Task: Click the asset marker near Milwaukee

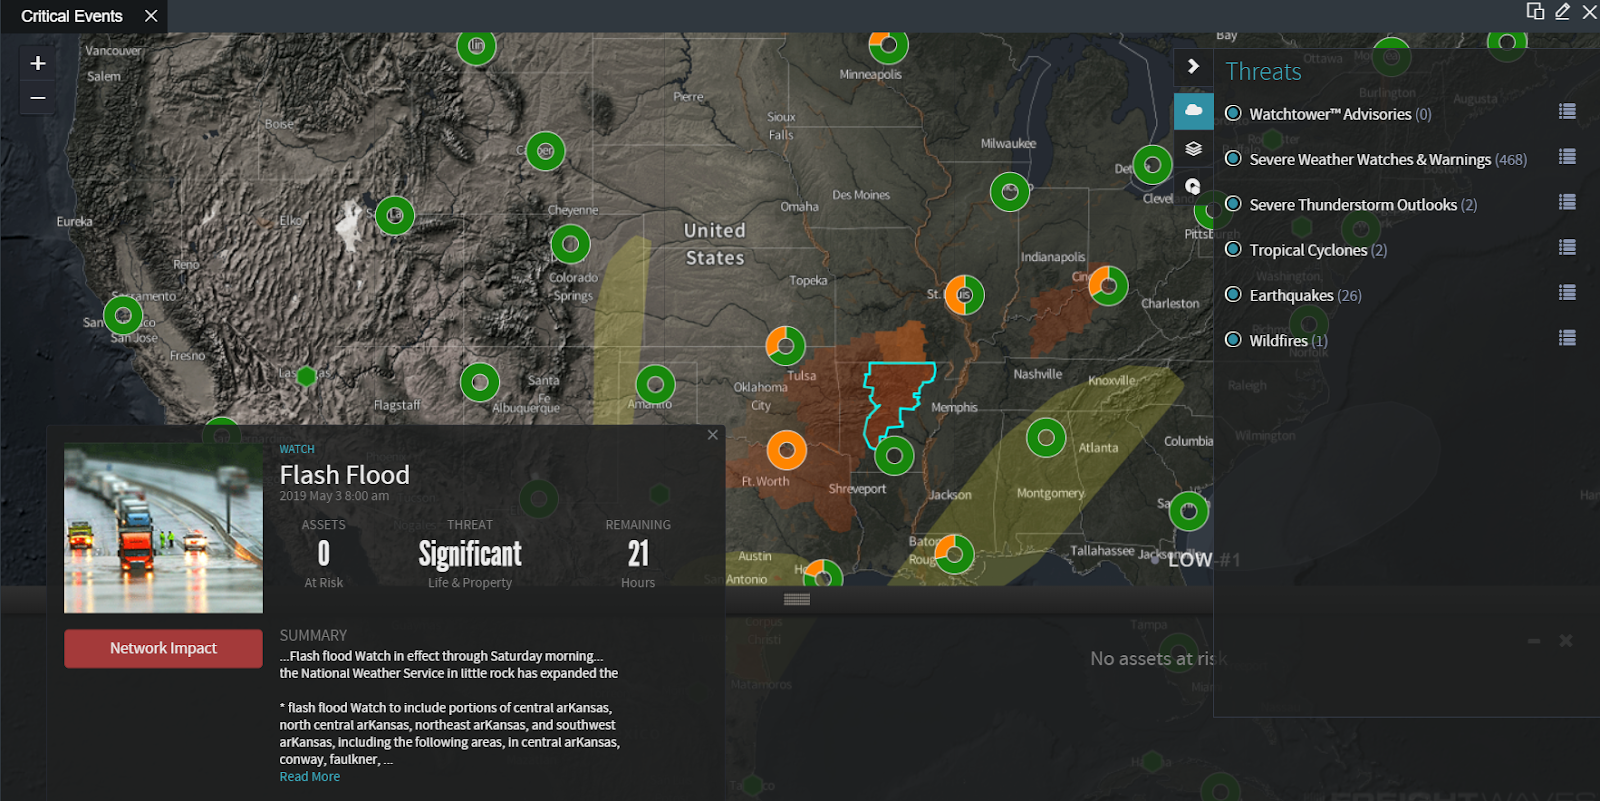Action: pos(1010,191)
